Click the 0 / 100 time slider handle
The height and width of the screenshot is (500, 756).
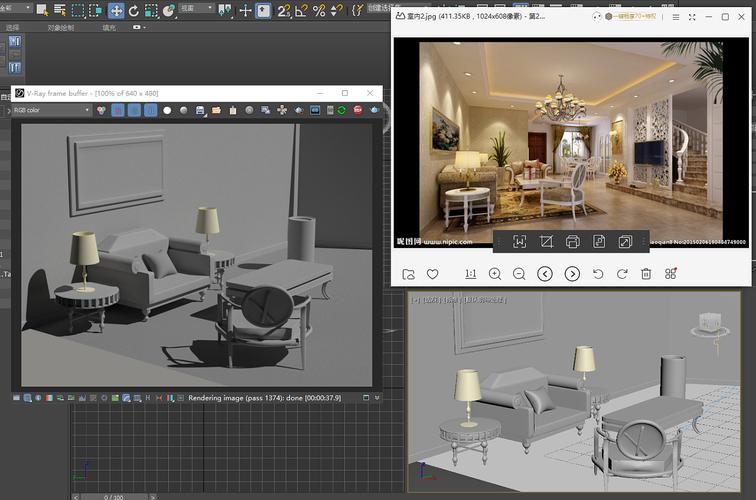point(114,497)
